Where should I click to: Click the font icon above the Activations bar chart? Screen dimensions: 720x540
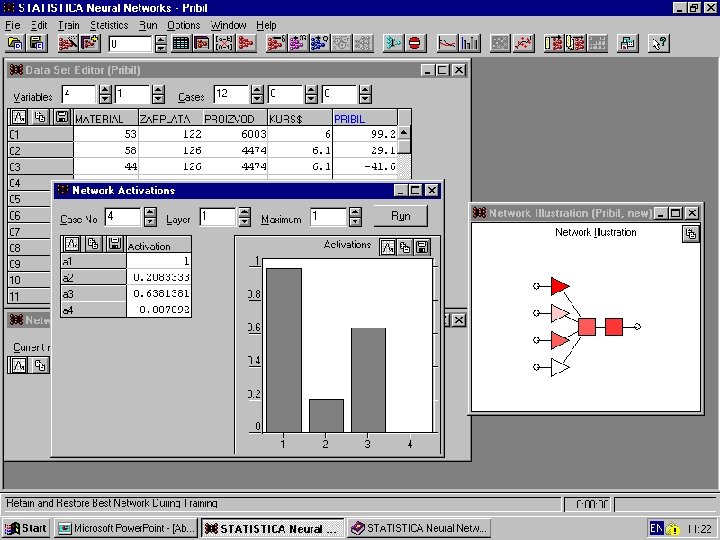388,248
